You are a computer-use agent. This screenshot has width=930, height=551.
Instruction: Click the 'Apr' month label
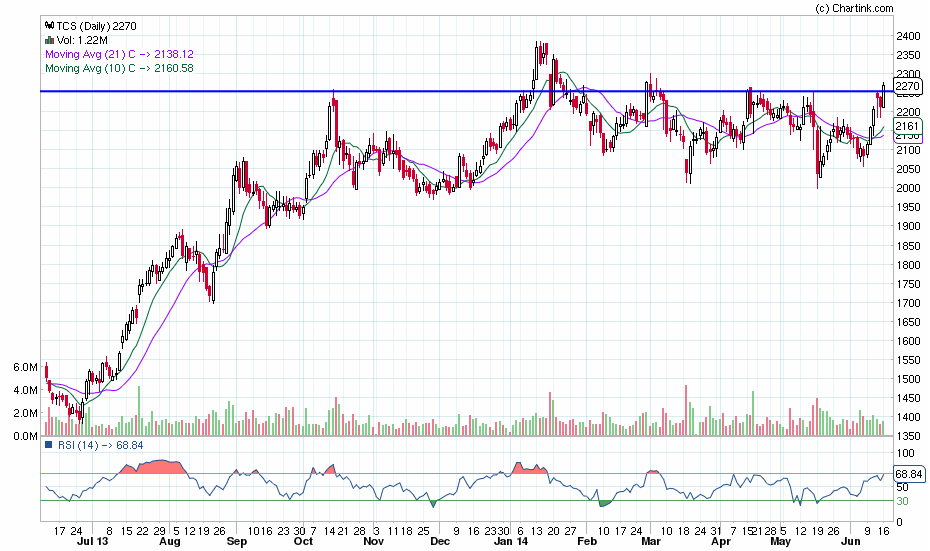(721, 541)
